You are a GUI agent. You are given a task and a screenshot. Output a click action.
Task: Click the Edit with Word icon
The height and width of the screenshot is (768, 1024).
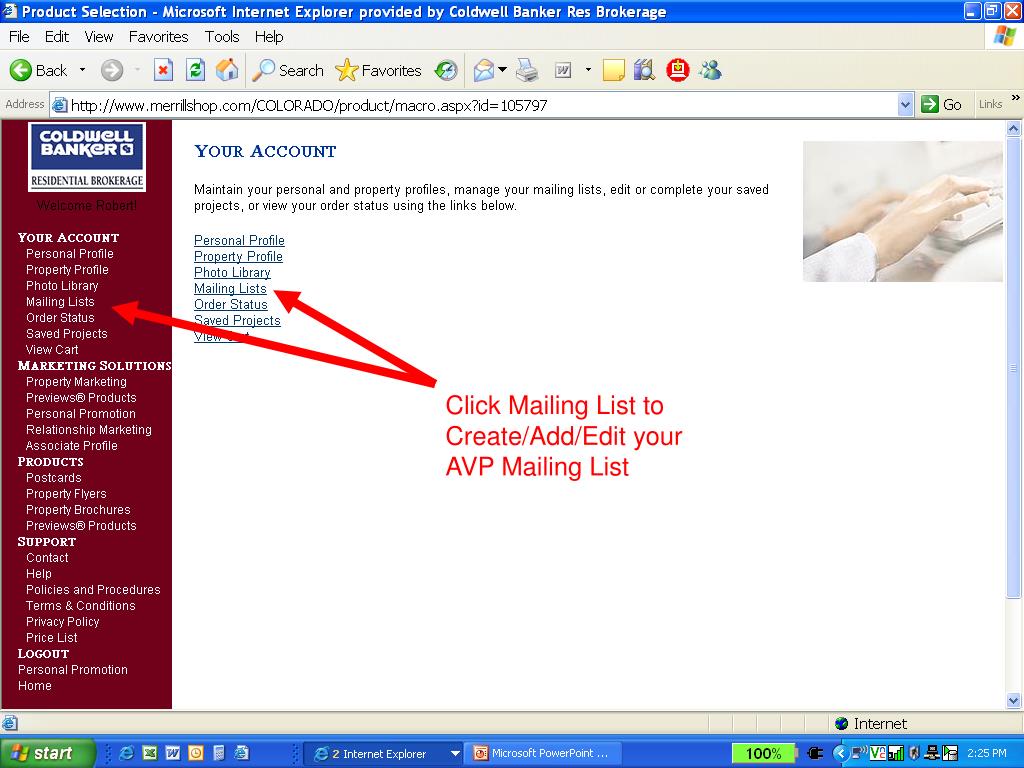point(562,70)
